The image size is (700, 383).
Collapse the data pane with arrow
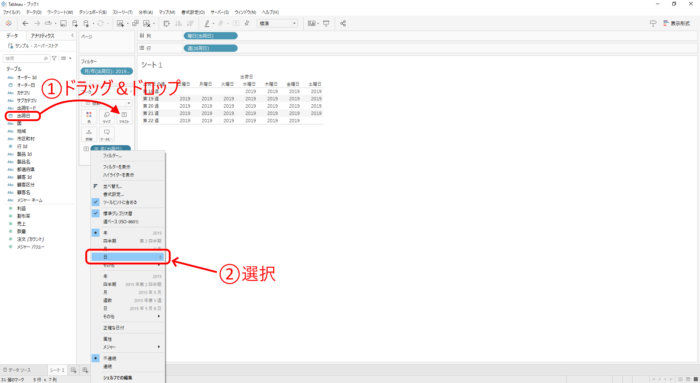(x=72, y=35)
